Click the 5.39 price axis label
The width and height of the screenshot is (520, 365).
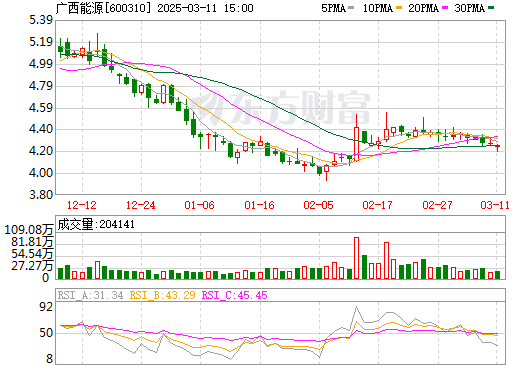pos(41,20)
